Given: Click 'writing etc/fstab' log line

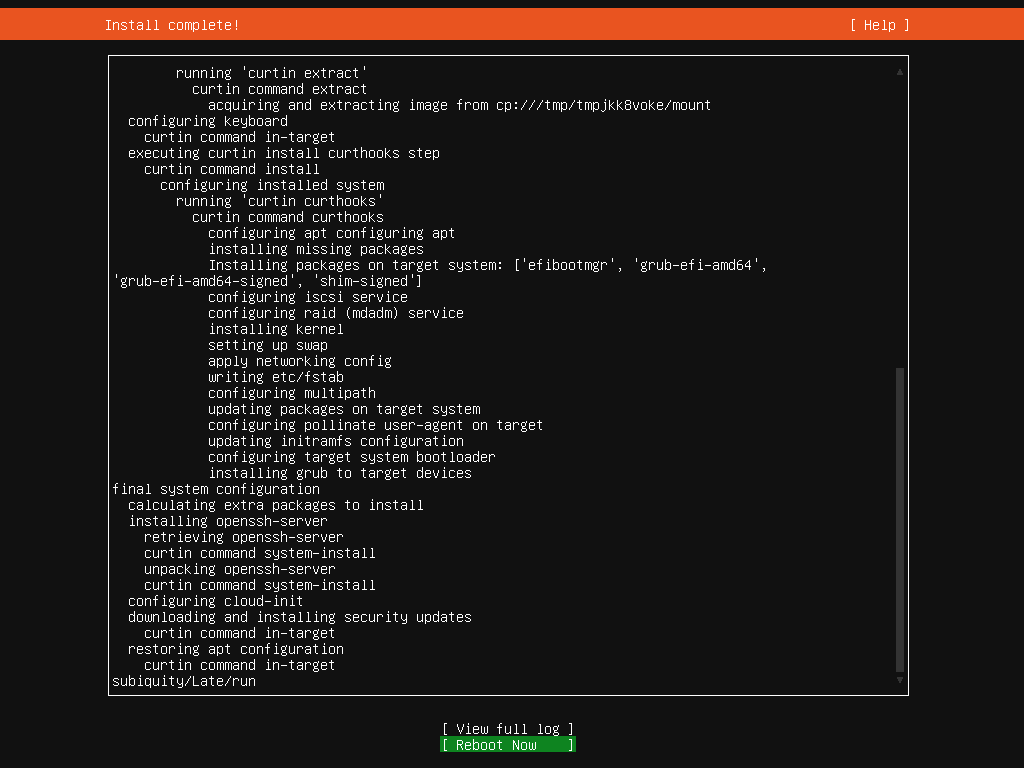Looking at the screenshot, I should pos(276,377).
